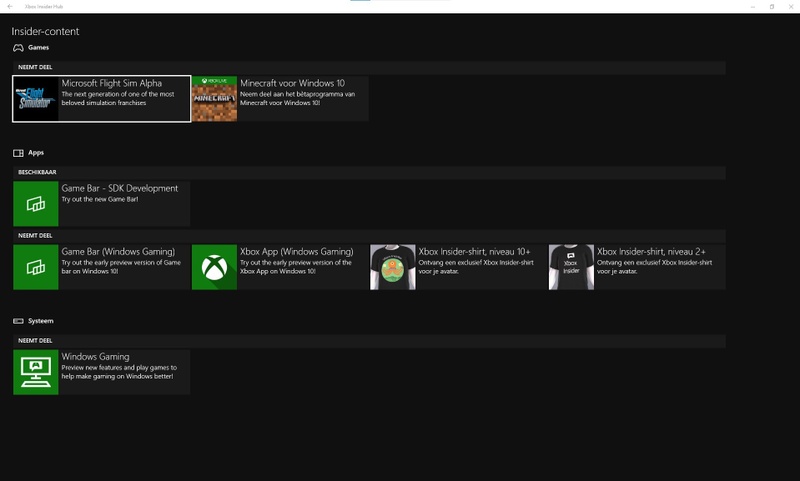Open Game Bar - SDK Development title

[x=120, y=188]
